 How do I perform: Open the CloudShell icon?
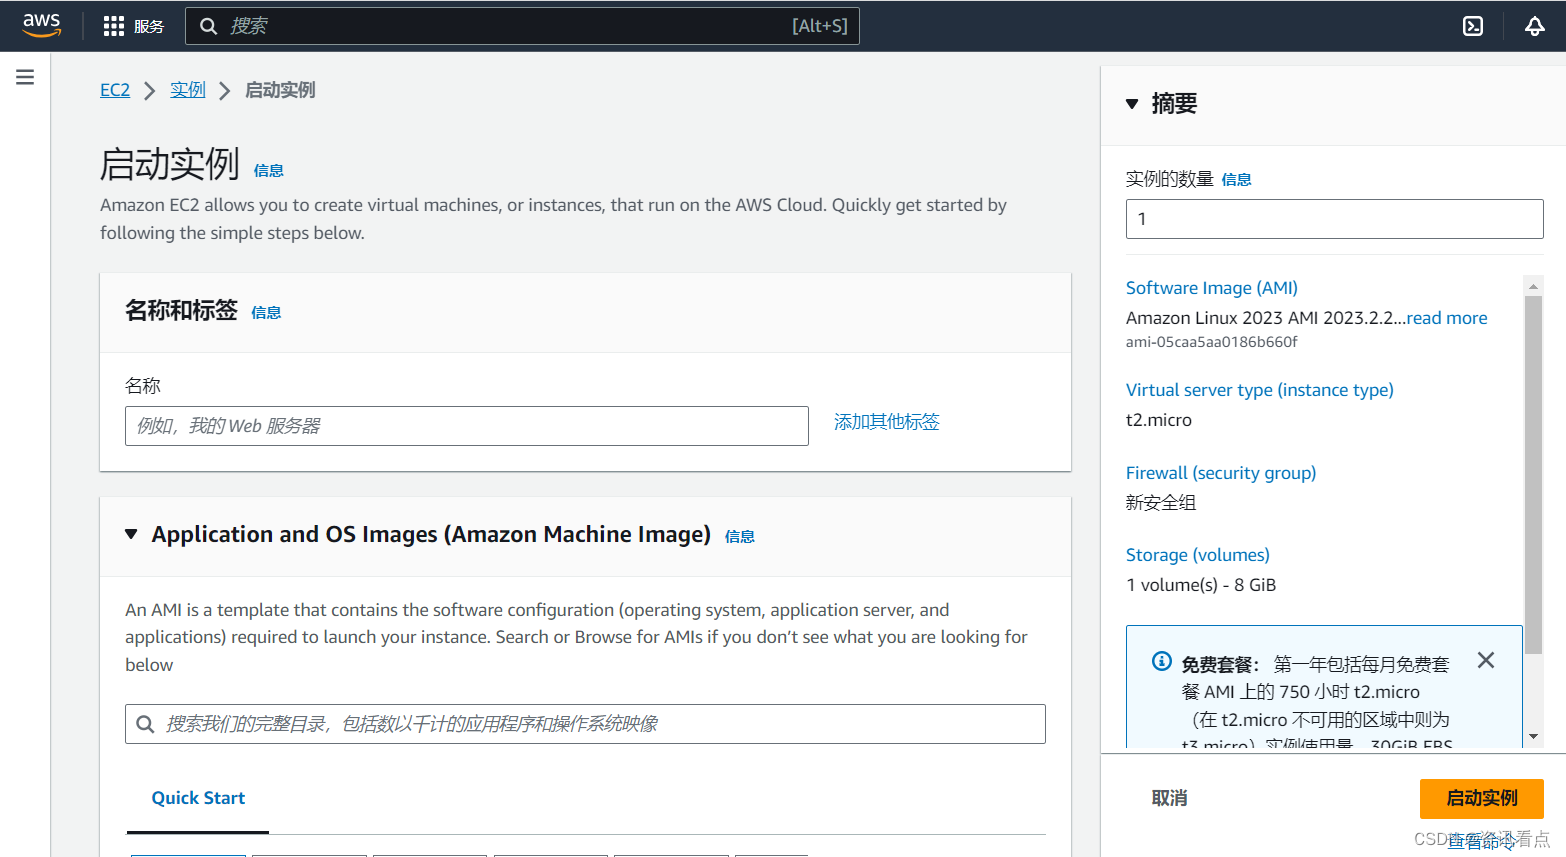1473,26
